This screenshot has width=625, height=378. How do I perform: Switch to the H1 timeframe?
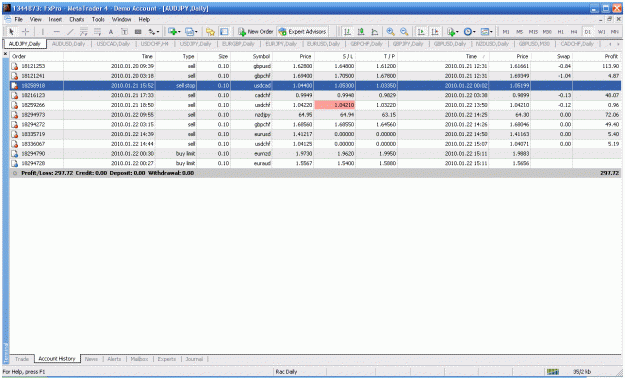coord(560,32)
